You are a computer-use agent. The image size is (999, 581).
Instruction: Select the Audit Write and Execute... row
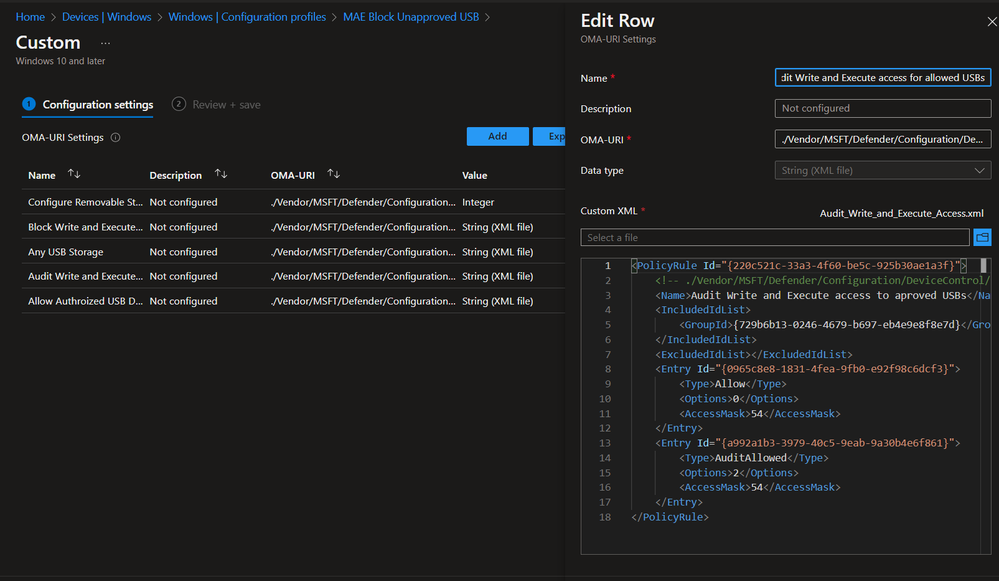click(293, 276)
